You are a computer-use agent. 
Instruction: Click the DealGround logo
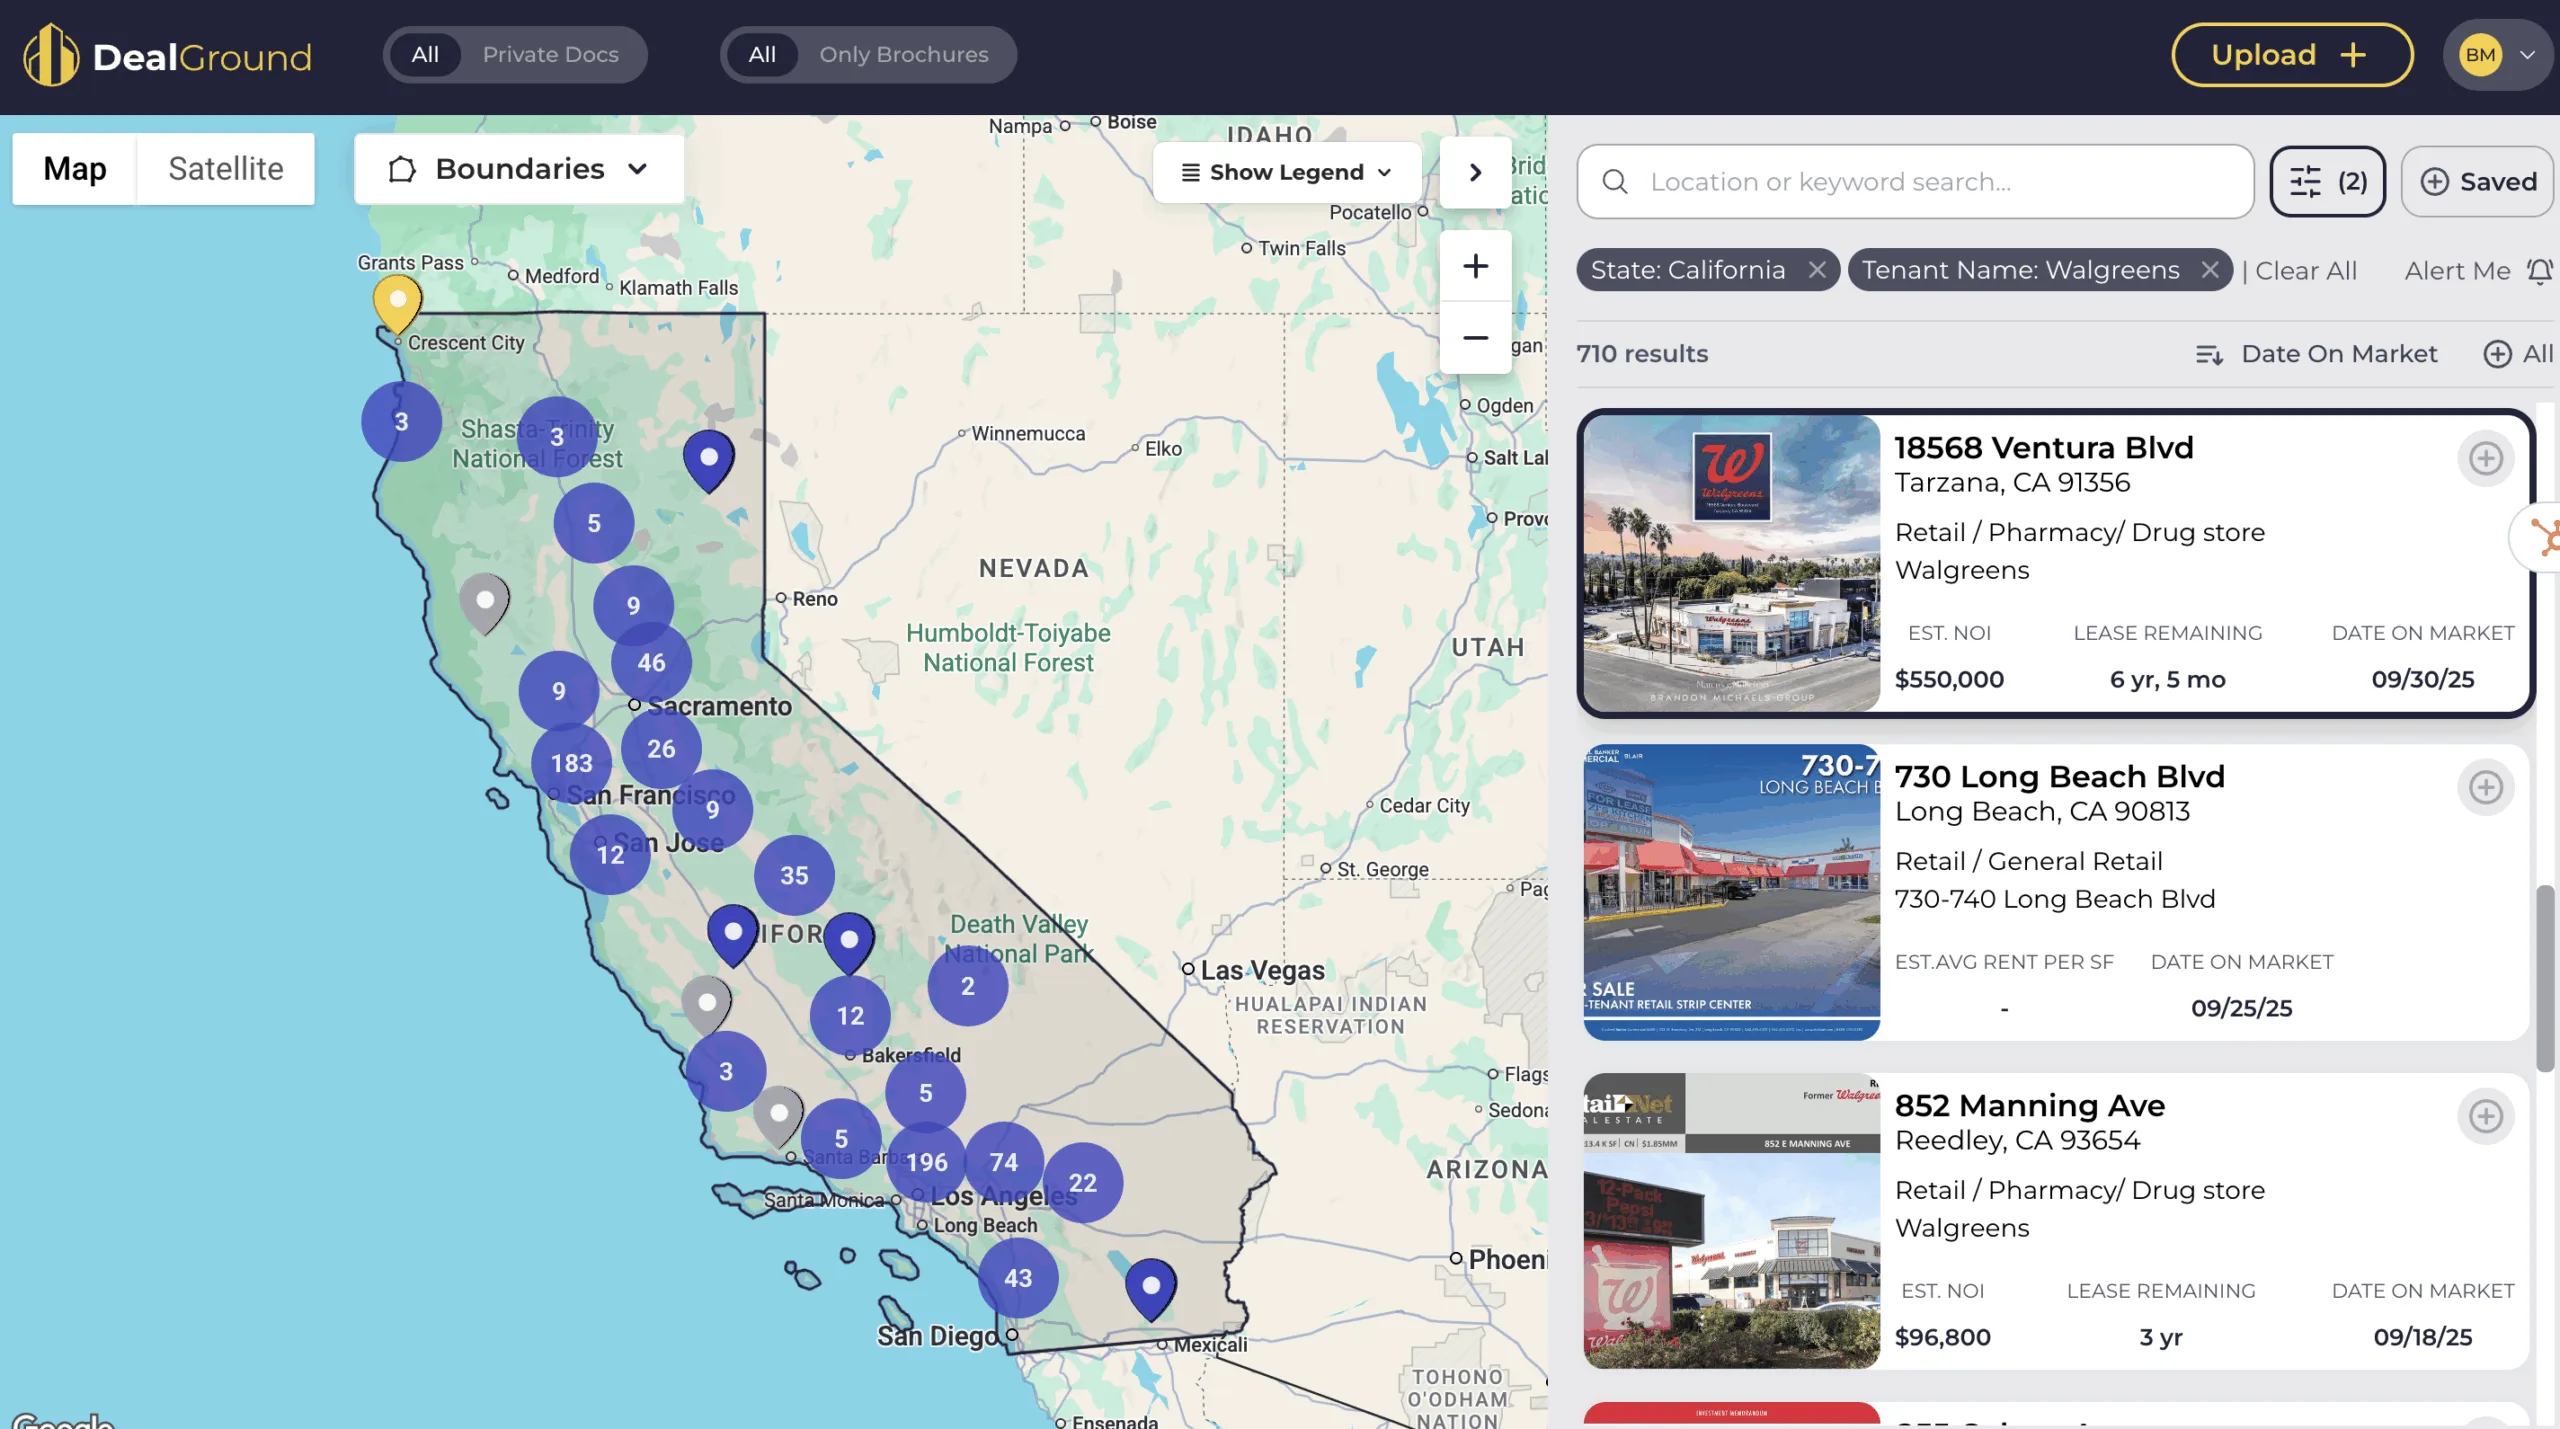(165, 54)
